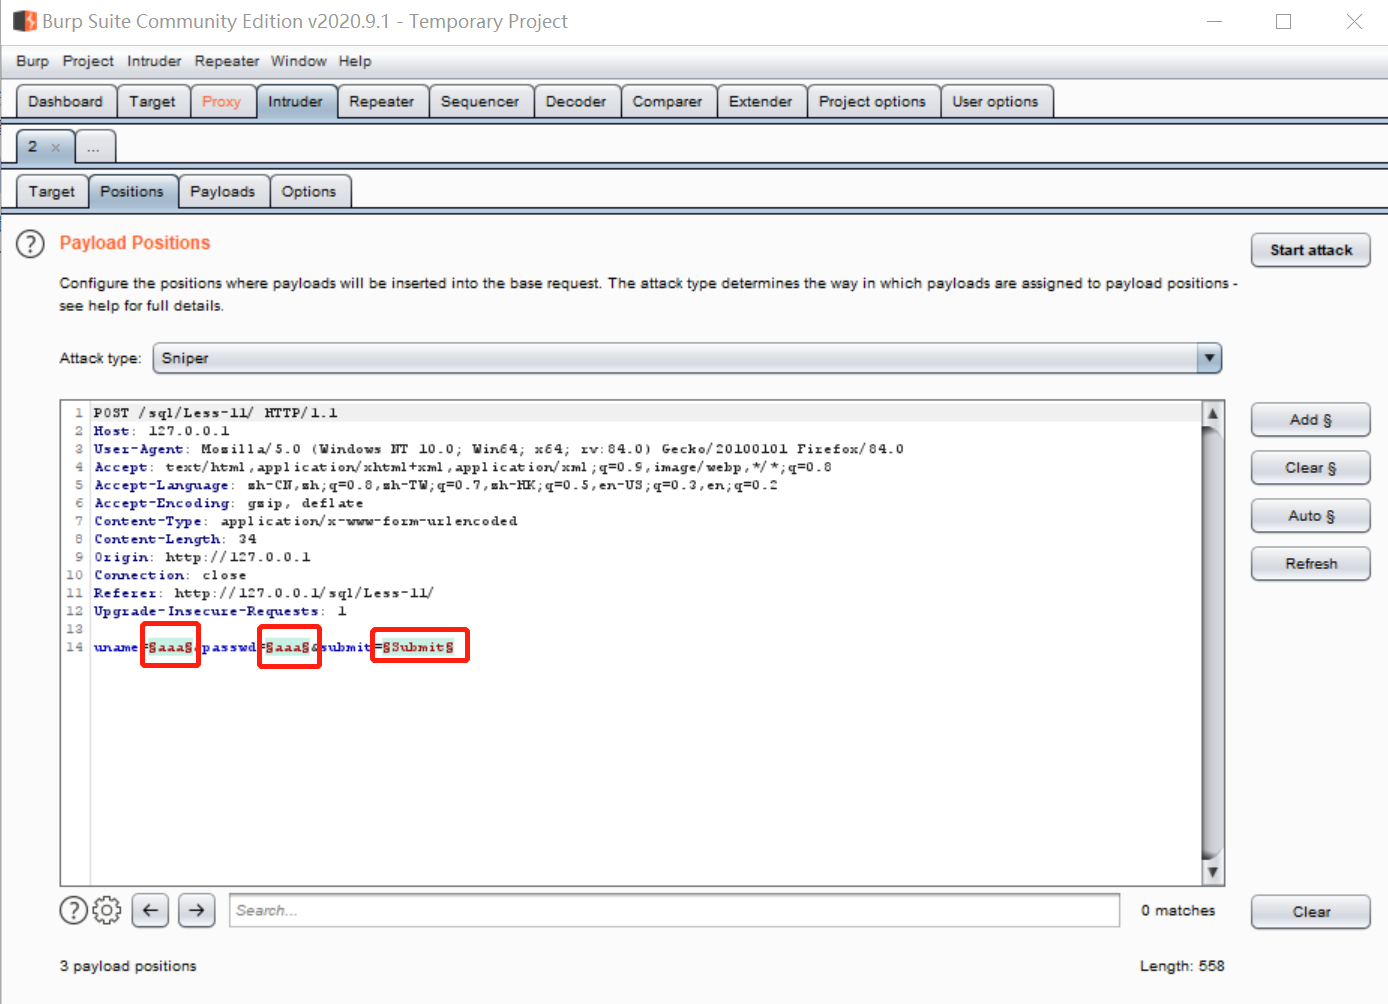
Task: Open the User options tab
Action: (x=995, y=101)
